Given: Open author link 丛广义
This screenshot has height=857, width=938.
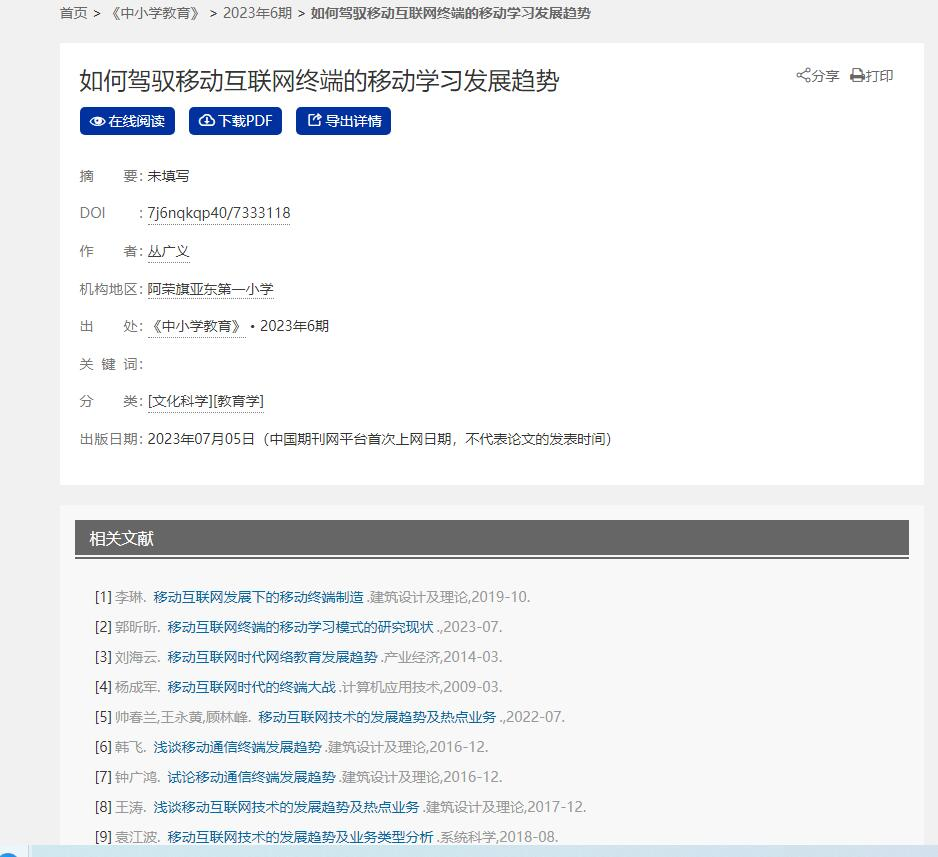Looking at the screenshot, I should coord(169,251).
